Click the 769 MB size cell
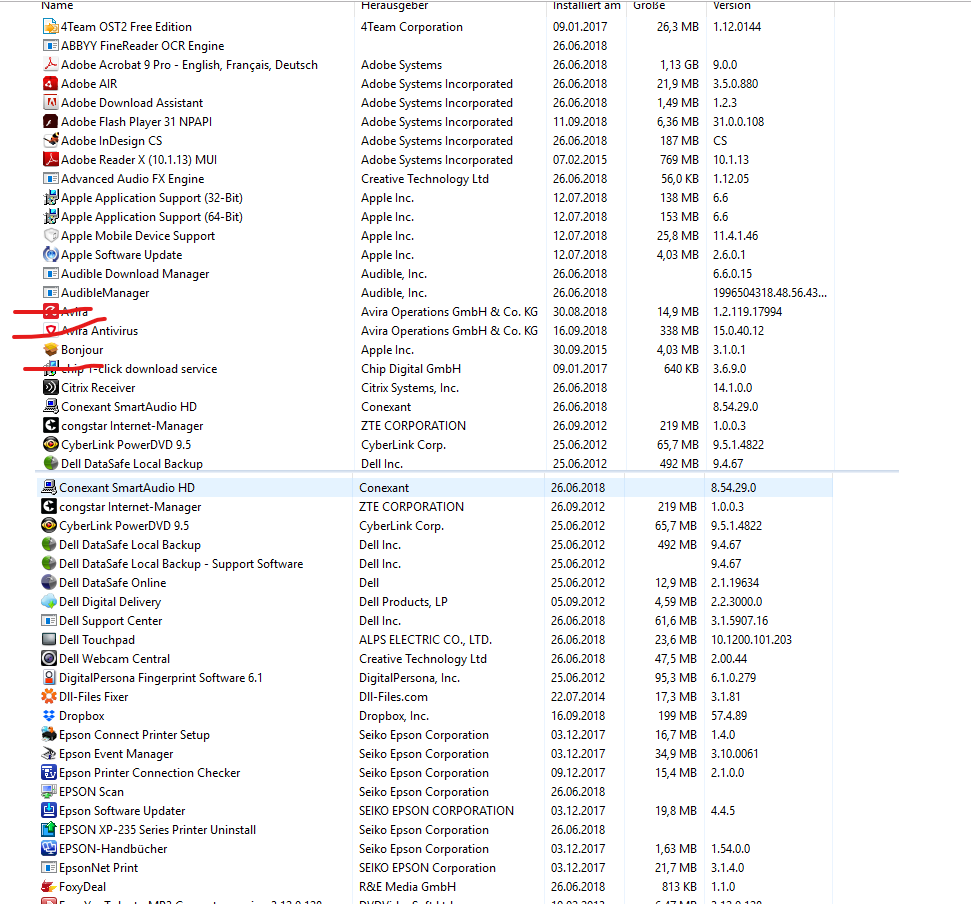The image size is (971, 904). pyautogui.click(x=679, y=160)
